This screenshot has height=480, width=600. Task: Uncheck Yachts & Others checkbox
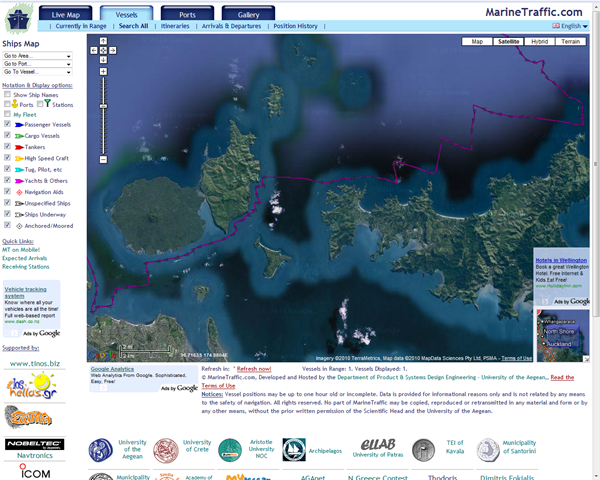(7, 180)
